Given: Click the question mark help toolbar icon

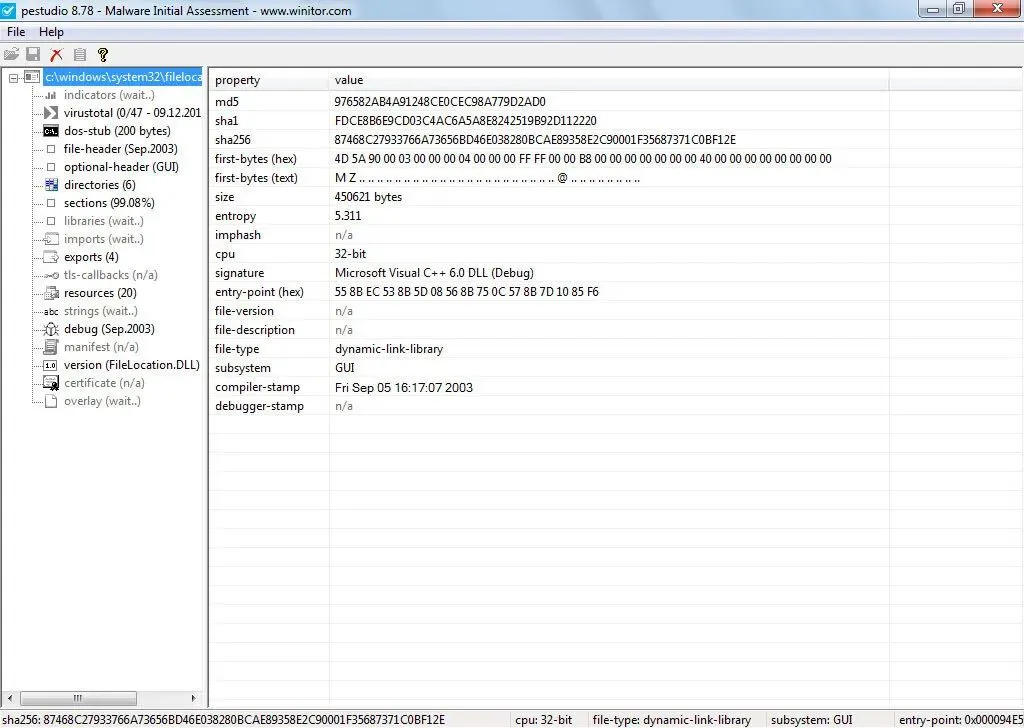Looking at the screenshot, I should (x=102, y=55).
